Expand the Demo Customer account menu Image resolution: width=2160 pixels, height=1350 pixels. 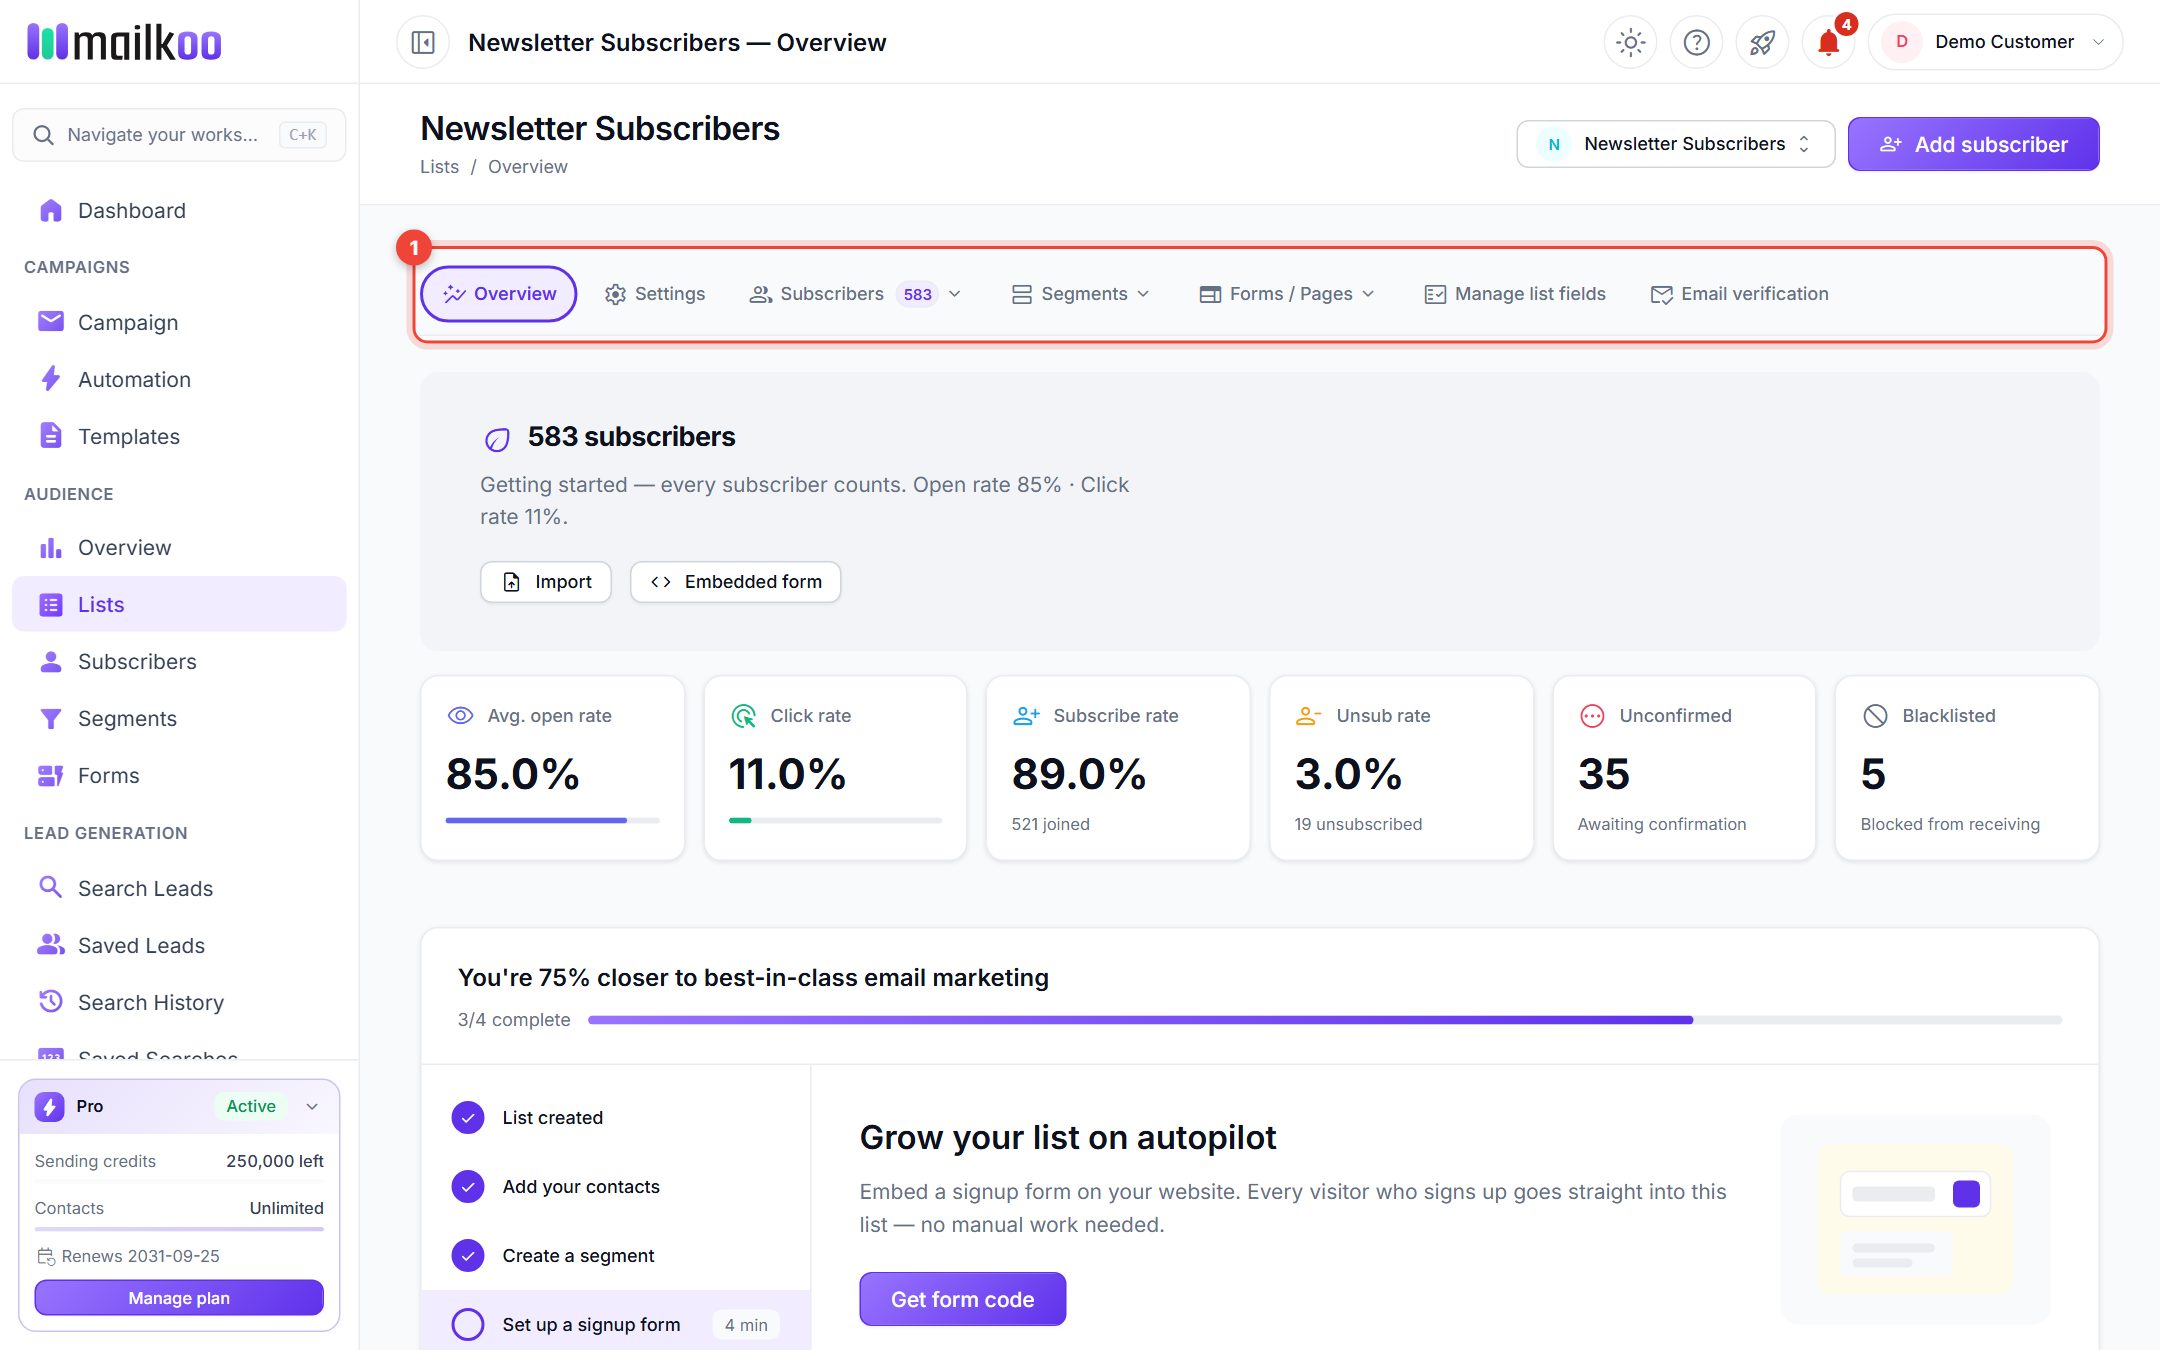[1995, 42]
